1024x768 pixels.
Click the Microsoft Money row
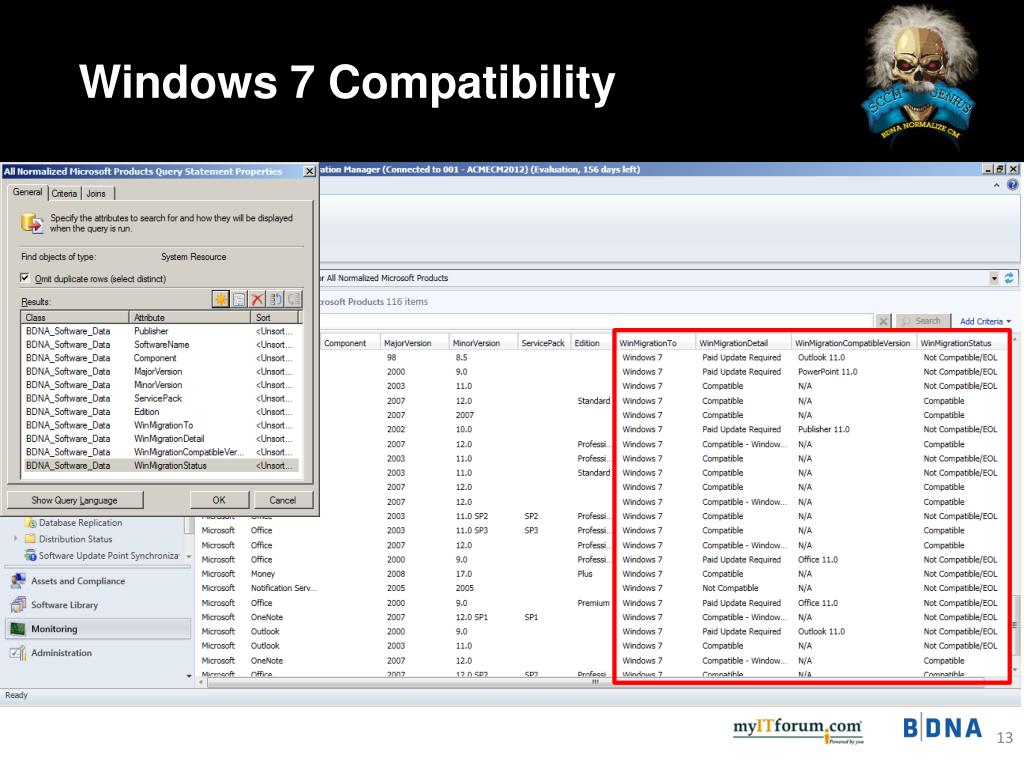(x=601, y=574)
